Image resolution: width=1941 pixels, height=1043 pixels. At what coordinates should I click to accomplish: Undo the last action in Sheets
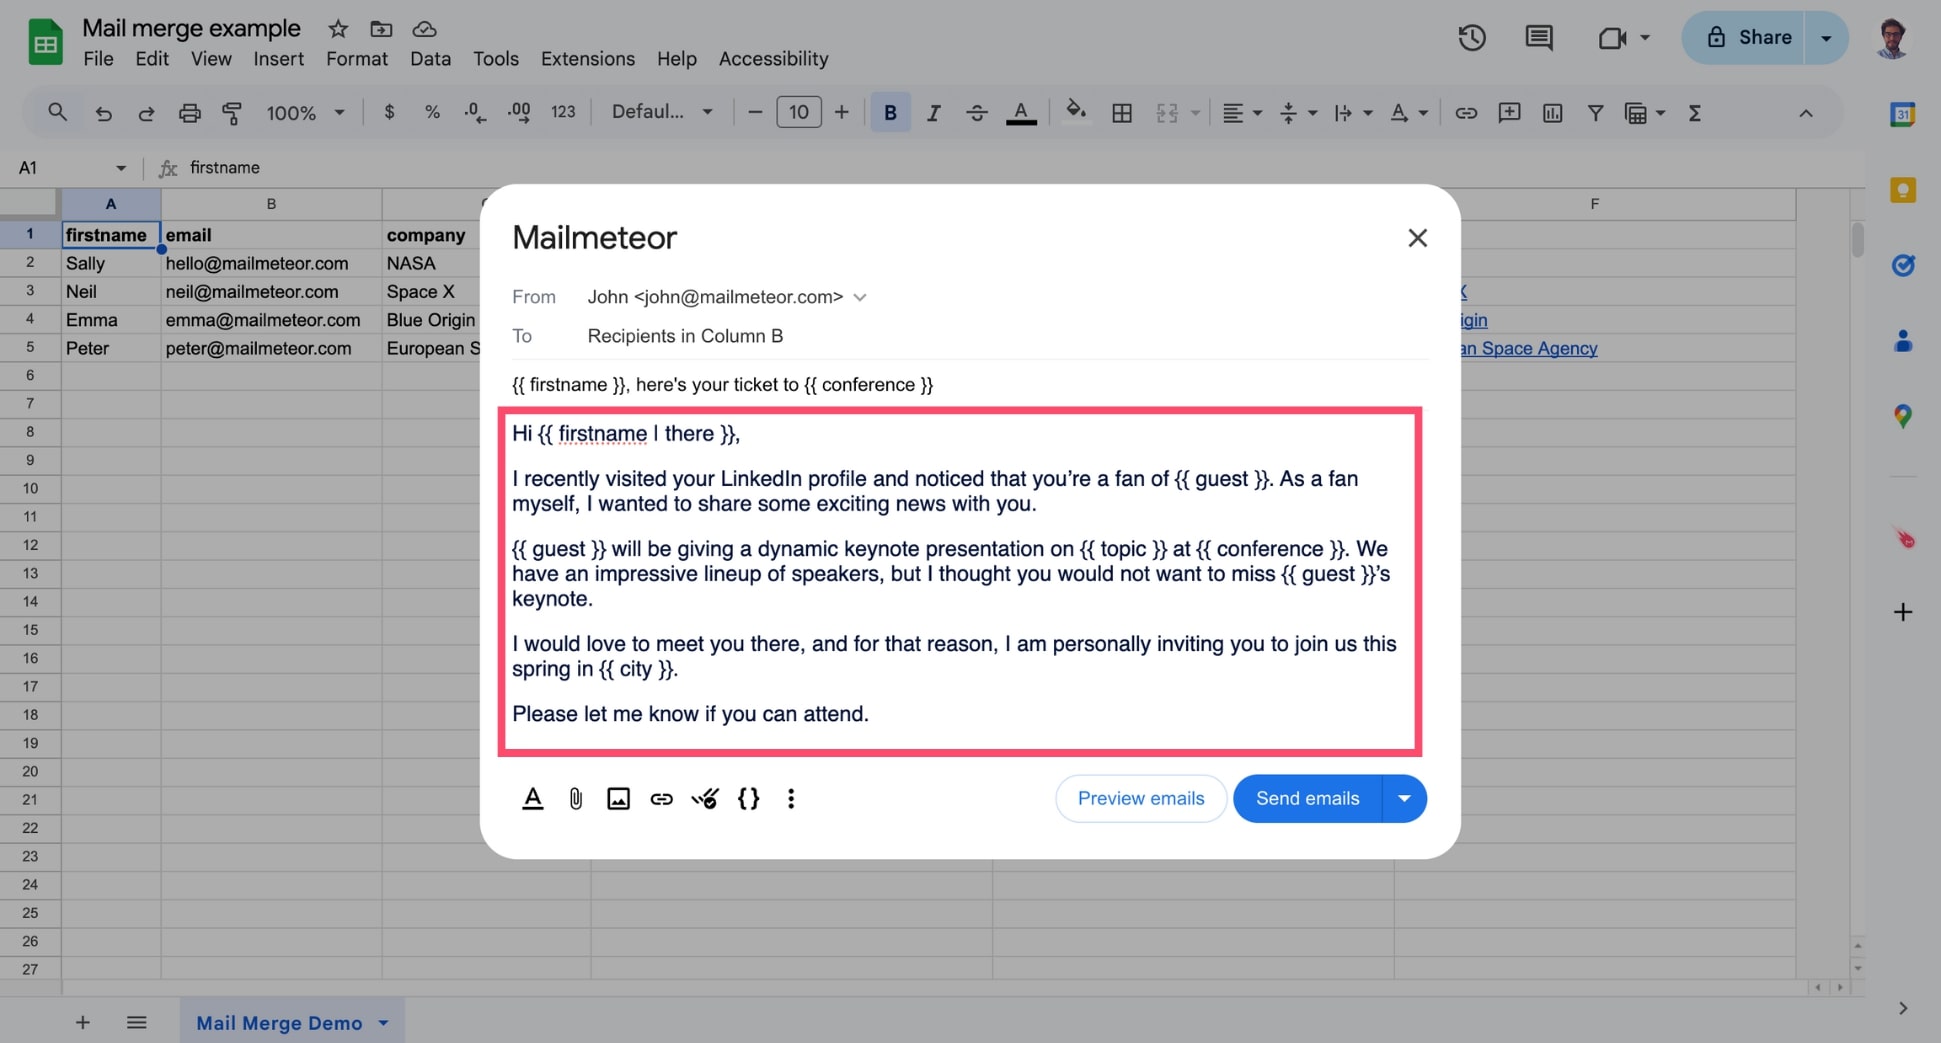pyautogui.click(x=103, y=113)
